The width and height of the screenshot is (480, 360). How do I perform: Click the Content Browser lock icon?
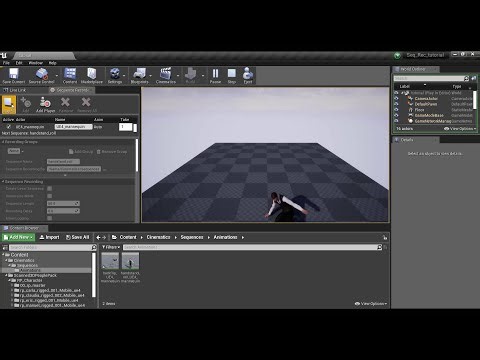pos(385,237)
